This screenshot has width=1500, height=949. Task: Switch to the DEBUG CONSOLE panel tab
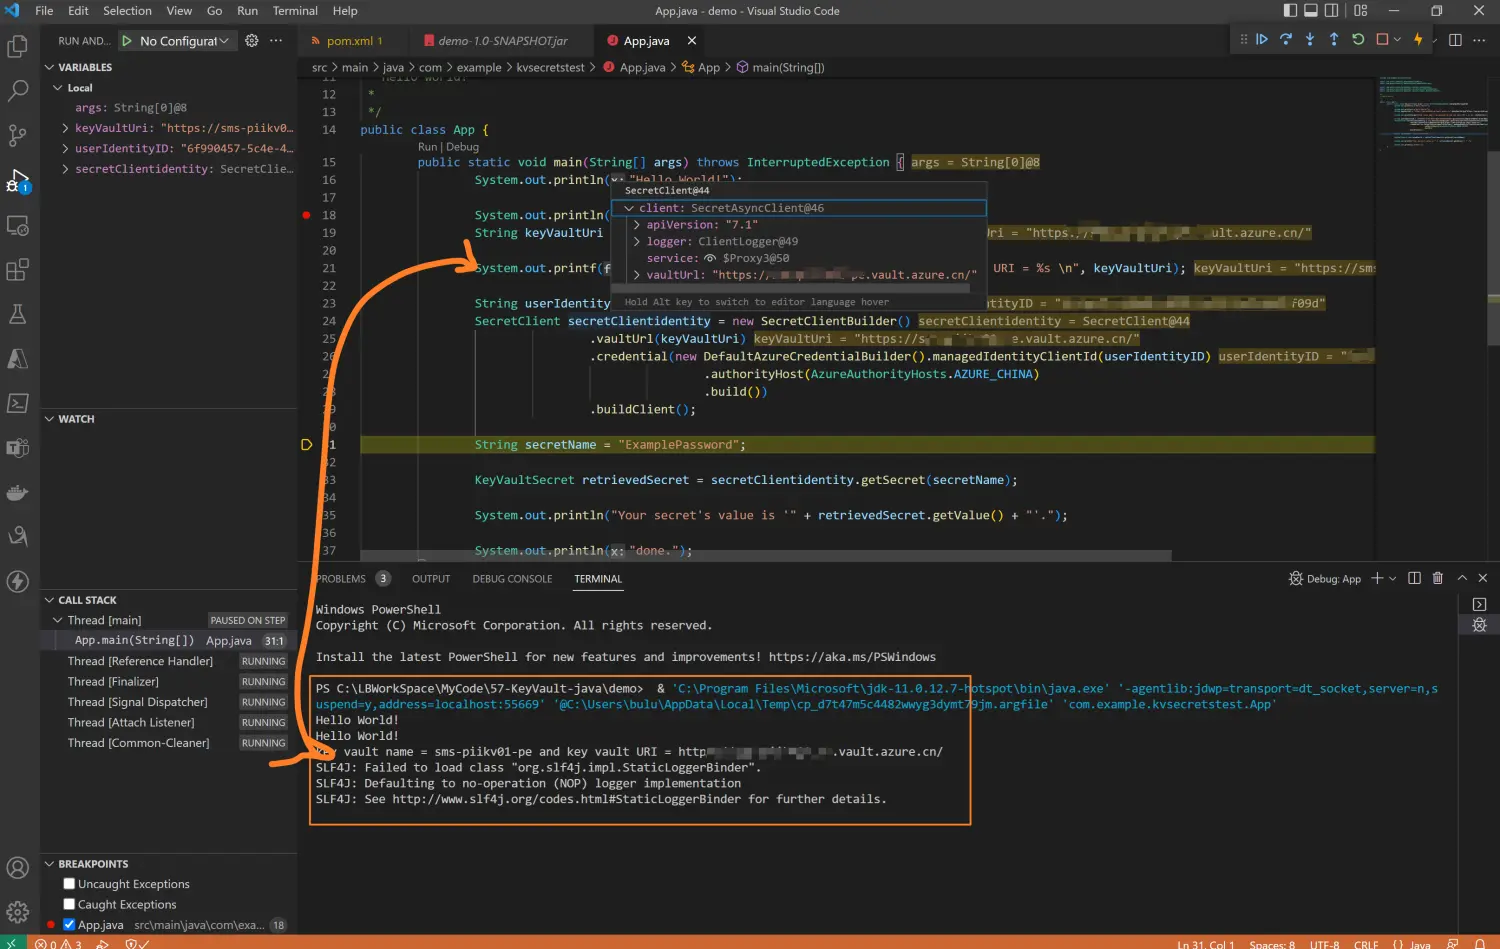point(512,579)
